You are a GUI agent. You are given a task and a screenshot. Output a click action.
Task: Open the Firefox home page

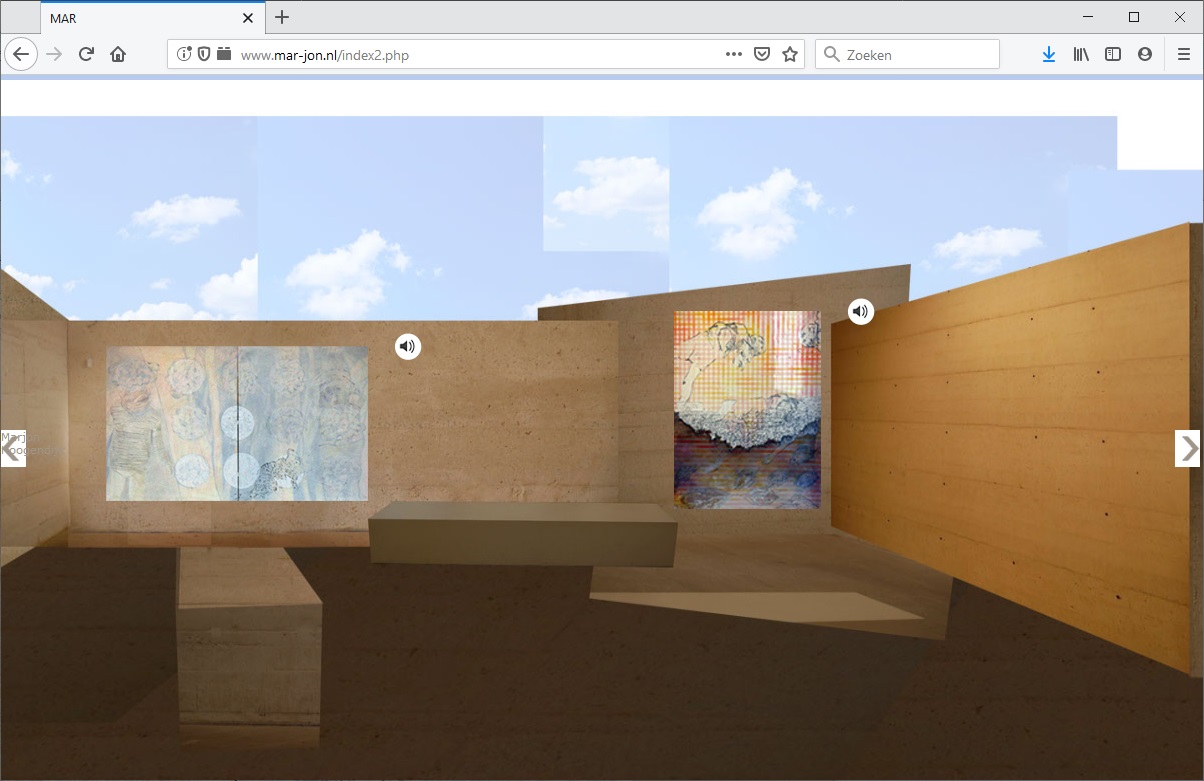coord(118,55)
